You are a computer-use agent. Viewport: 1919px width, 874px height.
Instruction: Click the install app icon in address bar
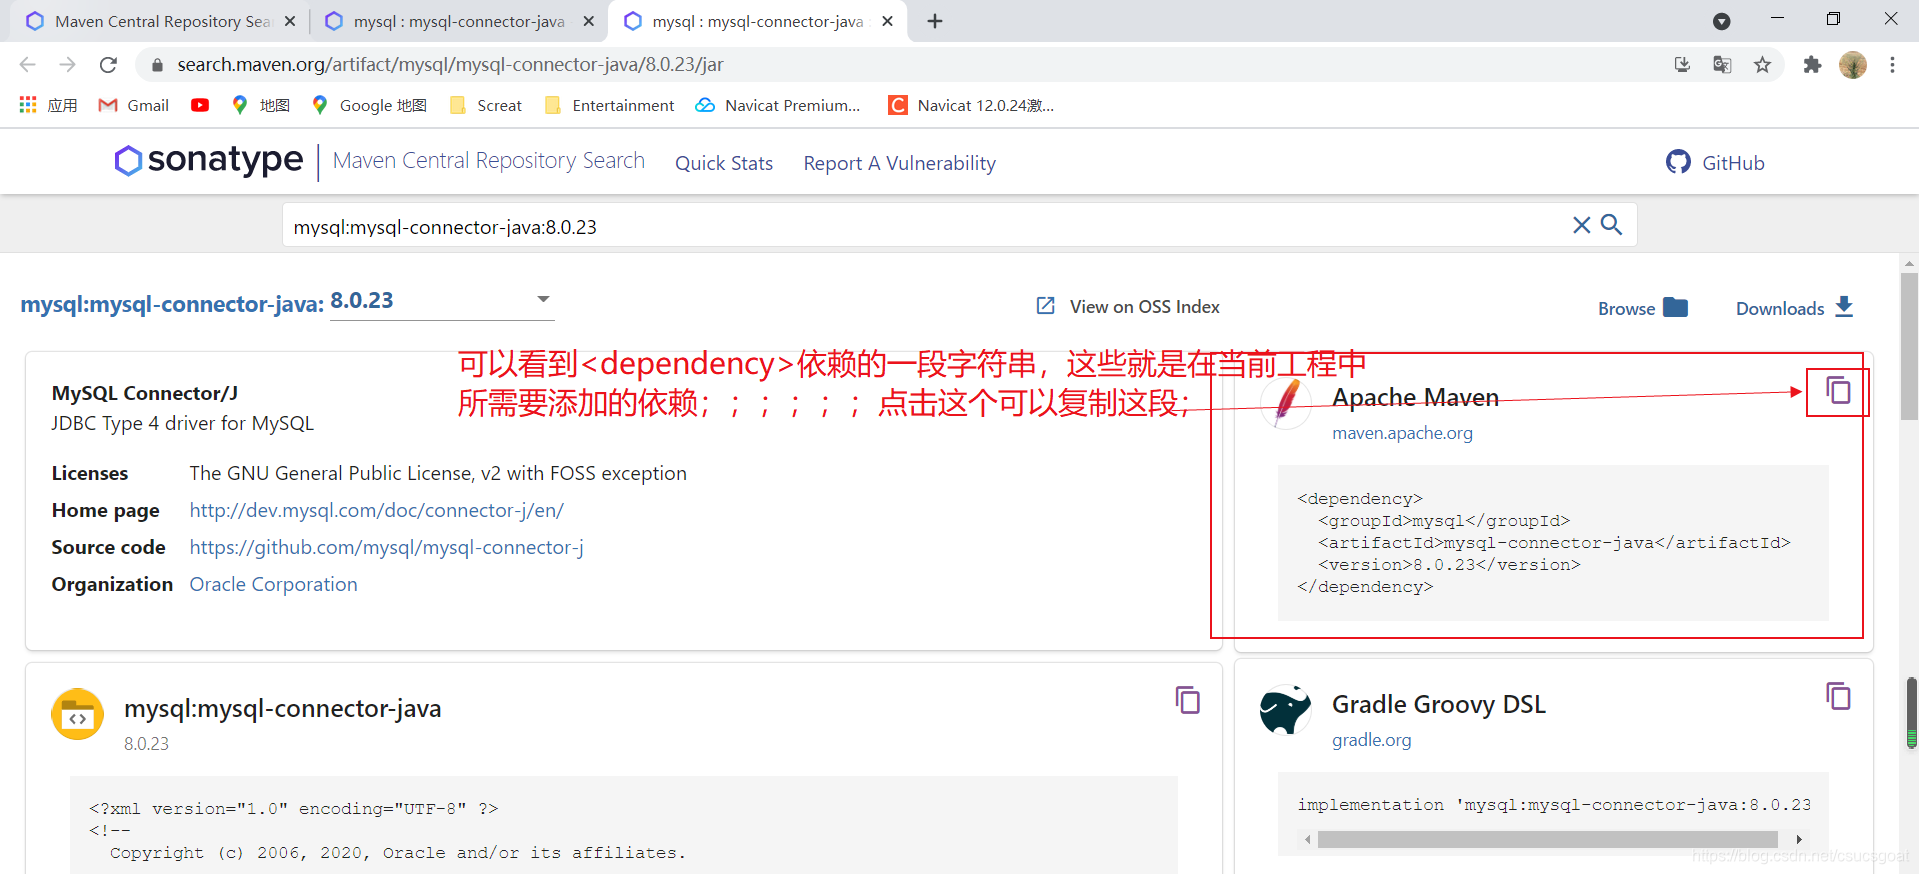1682,65
